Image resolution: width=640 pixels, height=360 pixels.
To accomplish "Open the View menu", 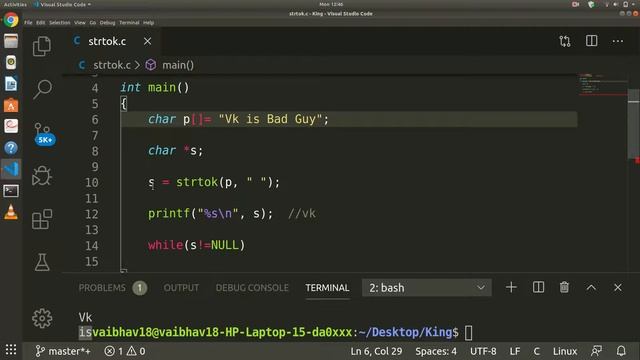I will [80, 23].
